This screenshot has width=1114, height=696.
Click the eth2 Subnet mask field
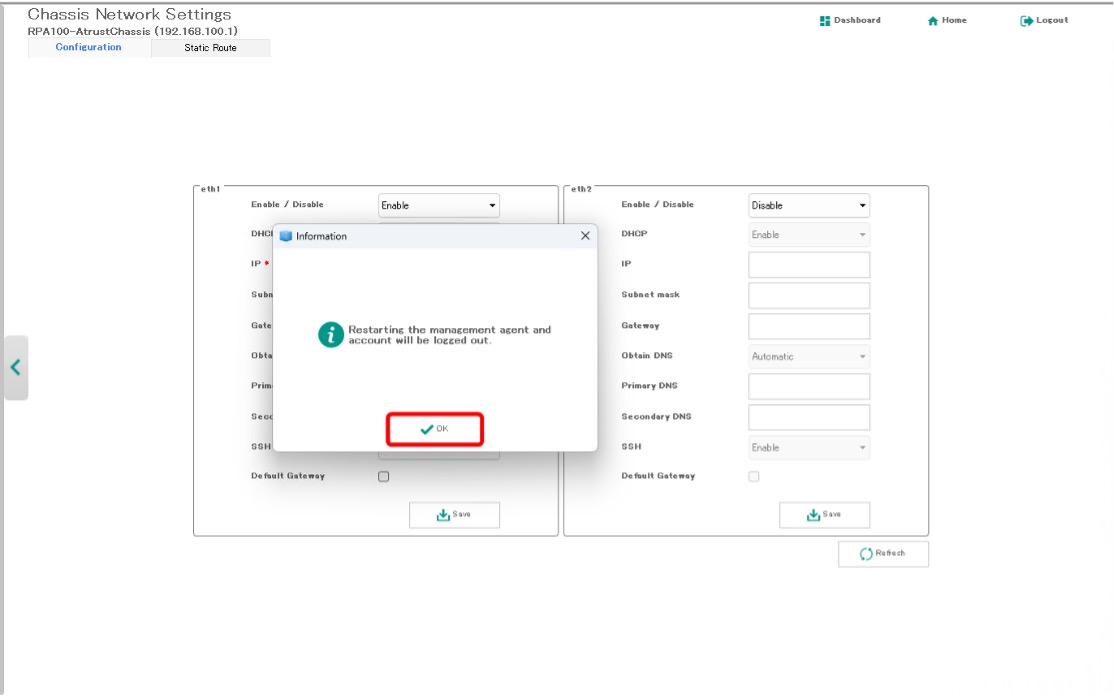[809, 296]
